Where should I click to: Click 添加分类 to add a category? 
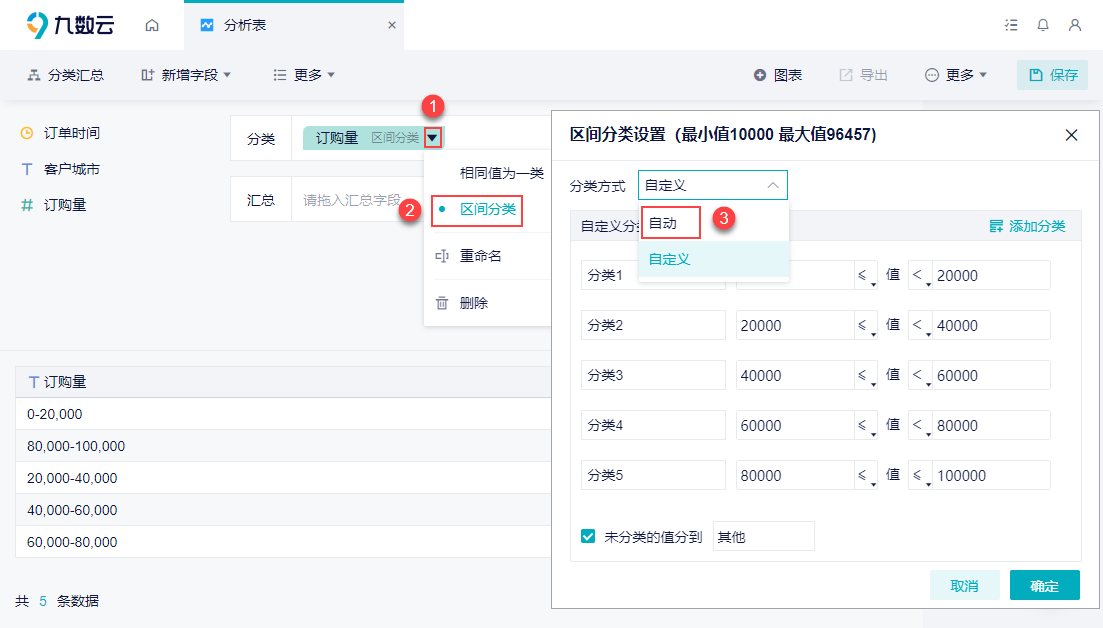pos(1027,226)
